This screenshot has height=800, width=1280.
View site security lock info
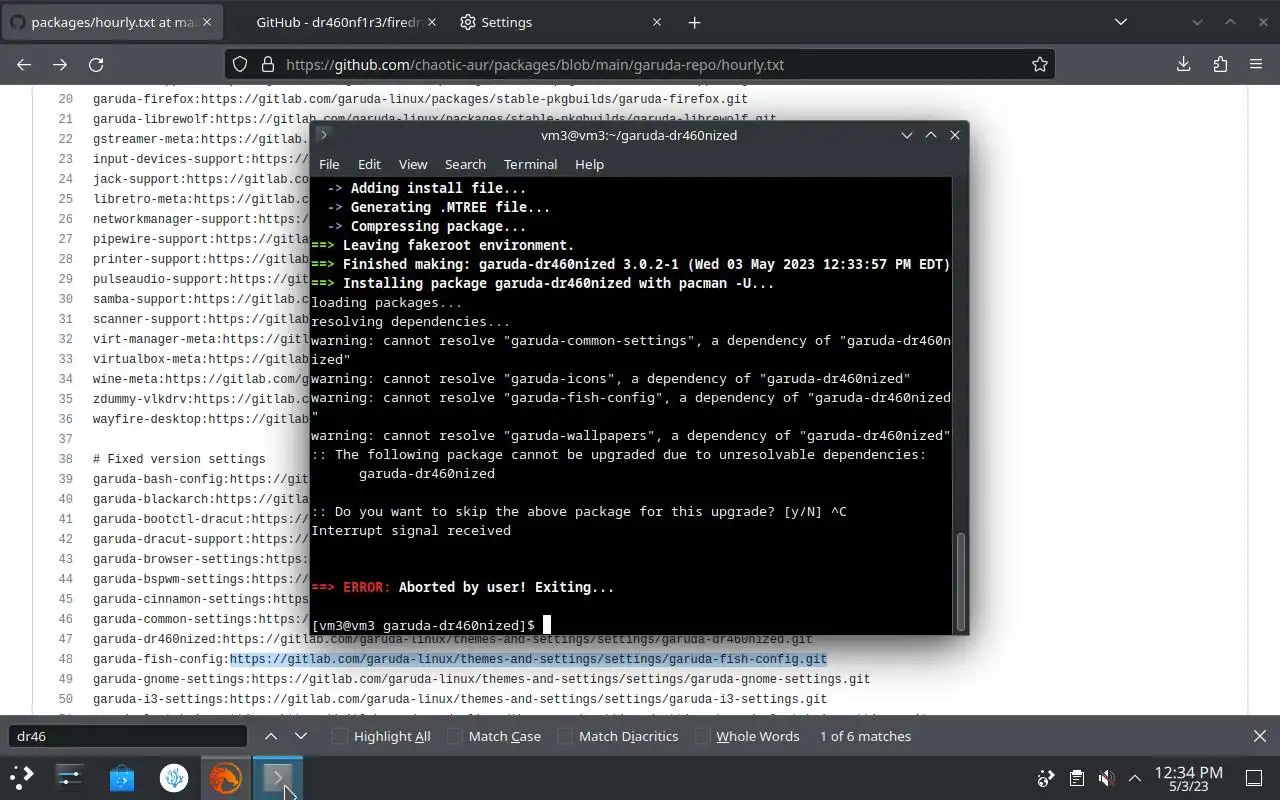(x=267, y=64)
